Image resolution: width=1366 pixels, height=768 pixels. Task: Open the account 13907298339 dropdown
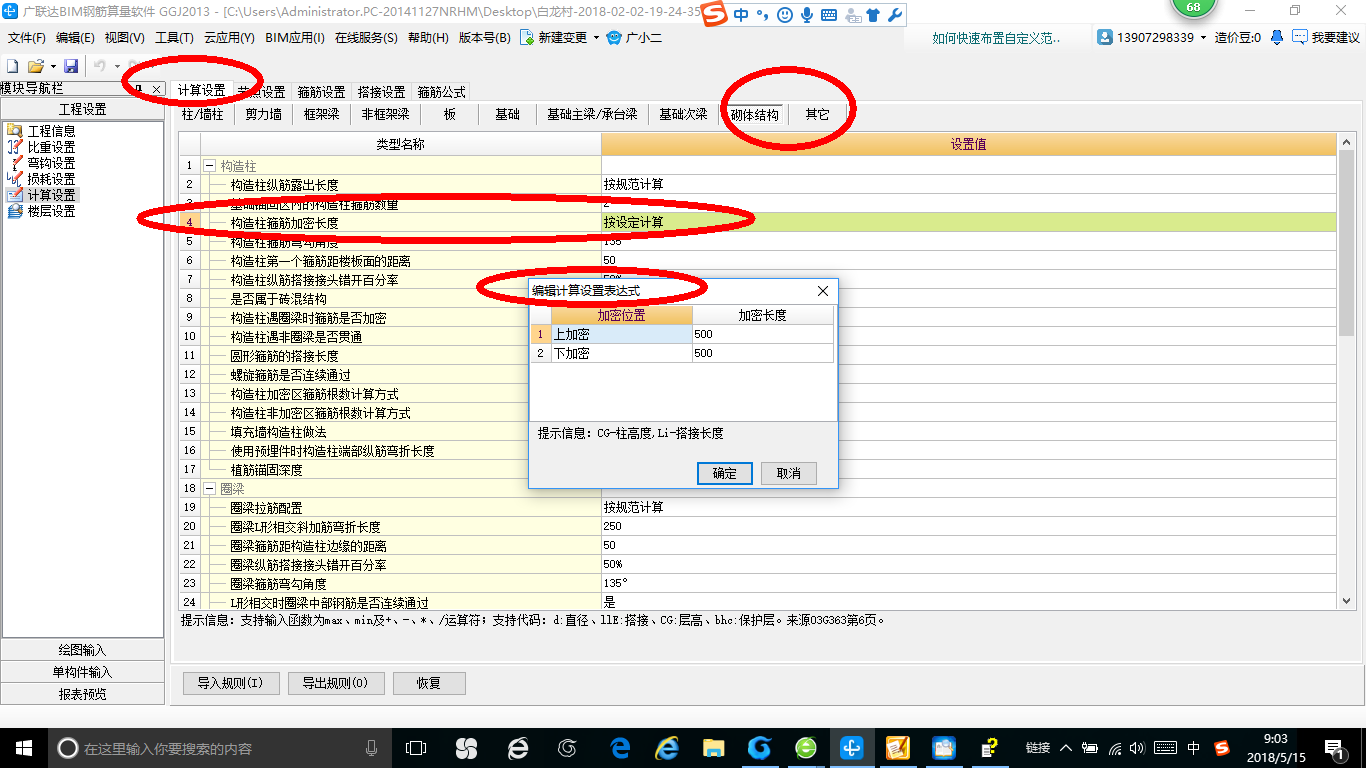(x=1203, y=38)
